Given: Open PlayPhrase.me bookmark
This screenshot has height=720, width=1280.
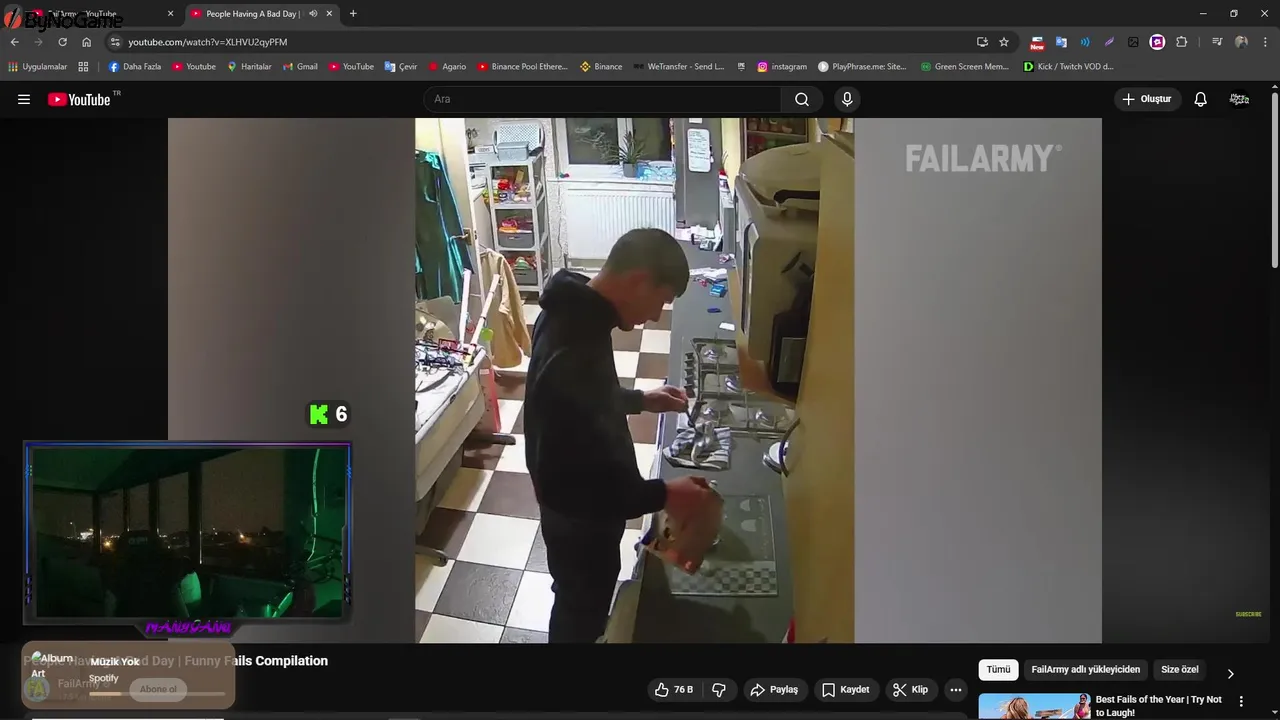Looking at the screenshot, I should [862, 67].
